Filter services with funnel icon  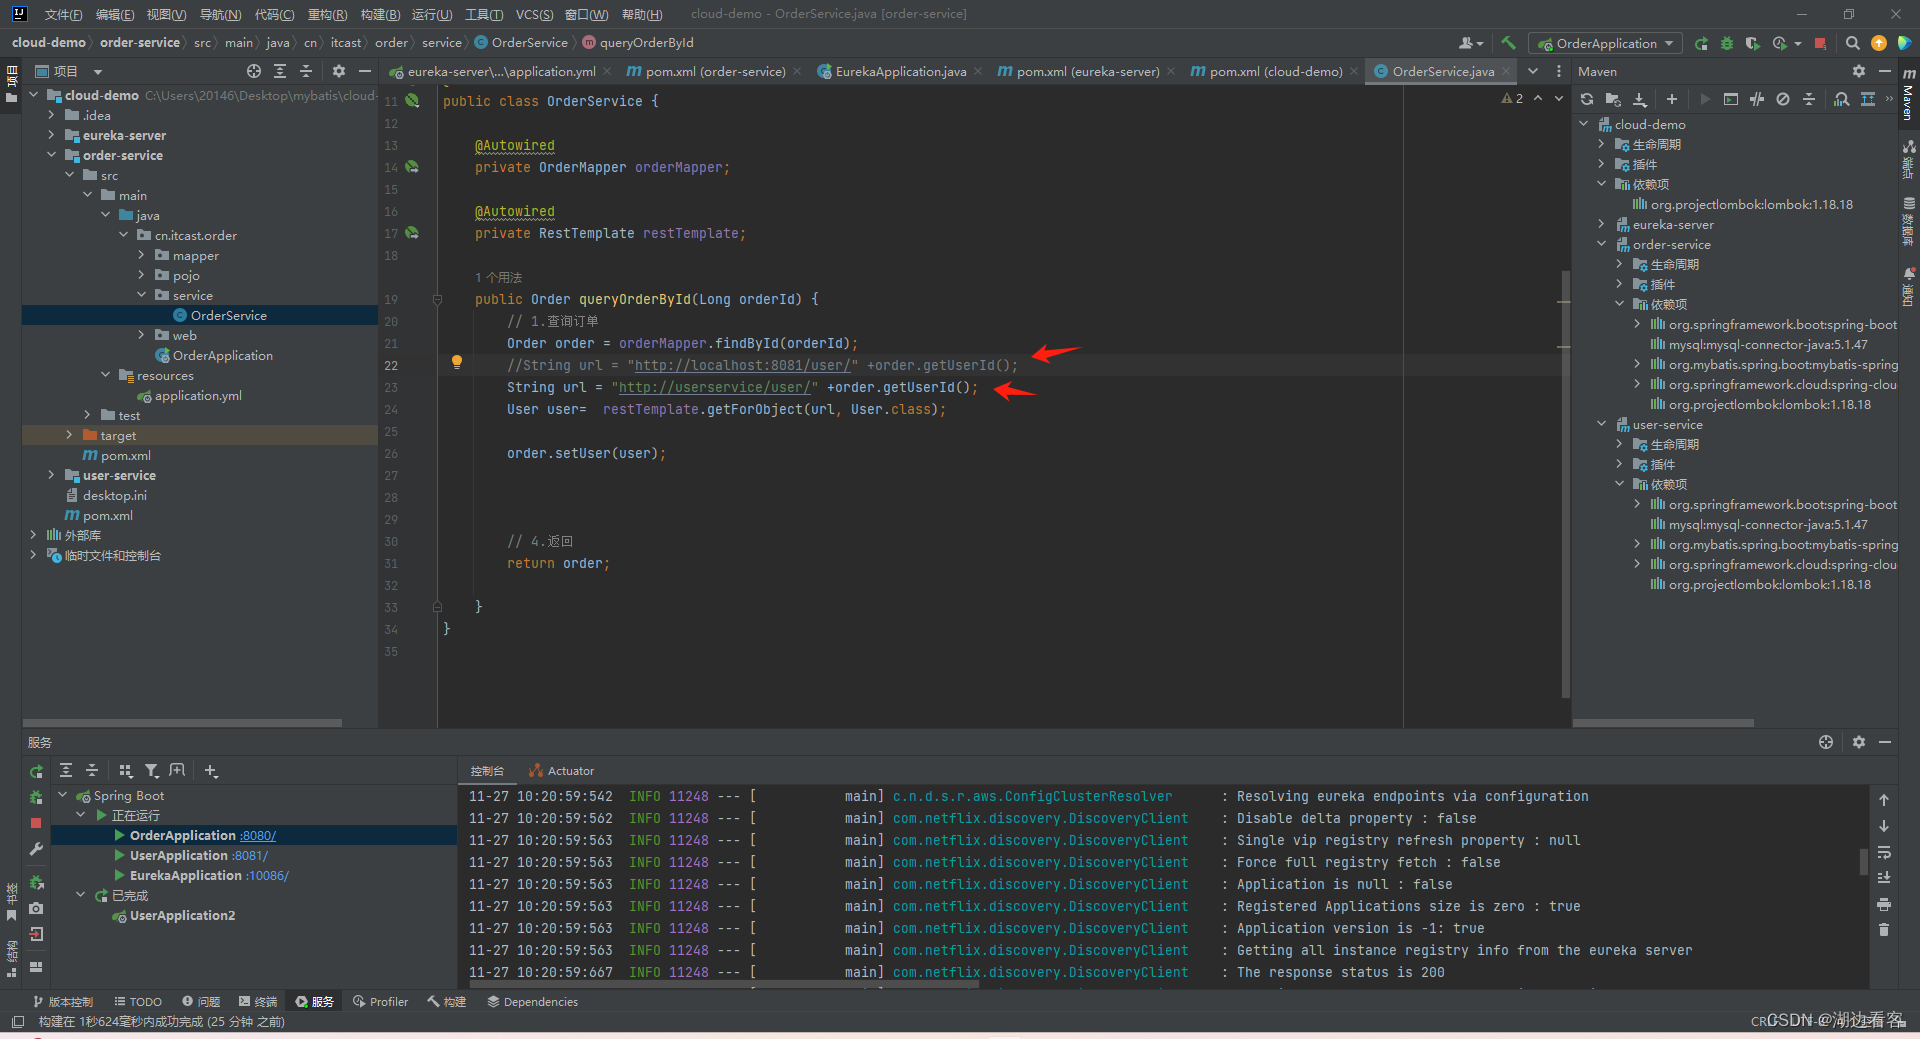tap(152, 771)
